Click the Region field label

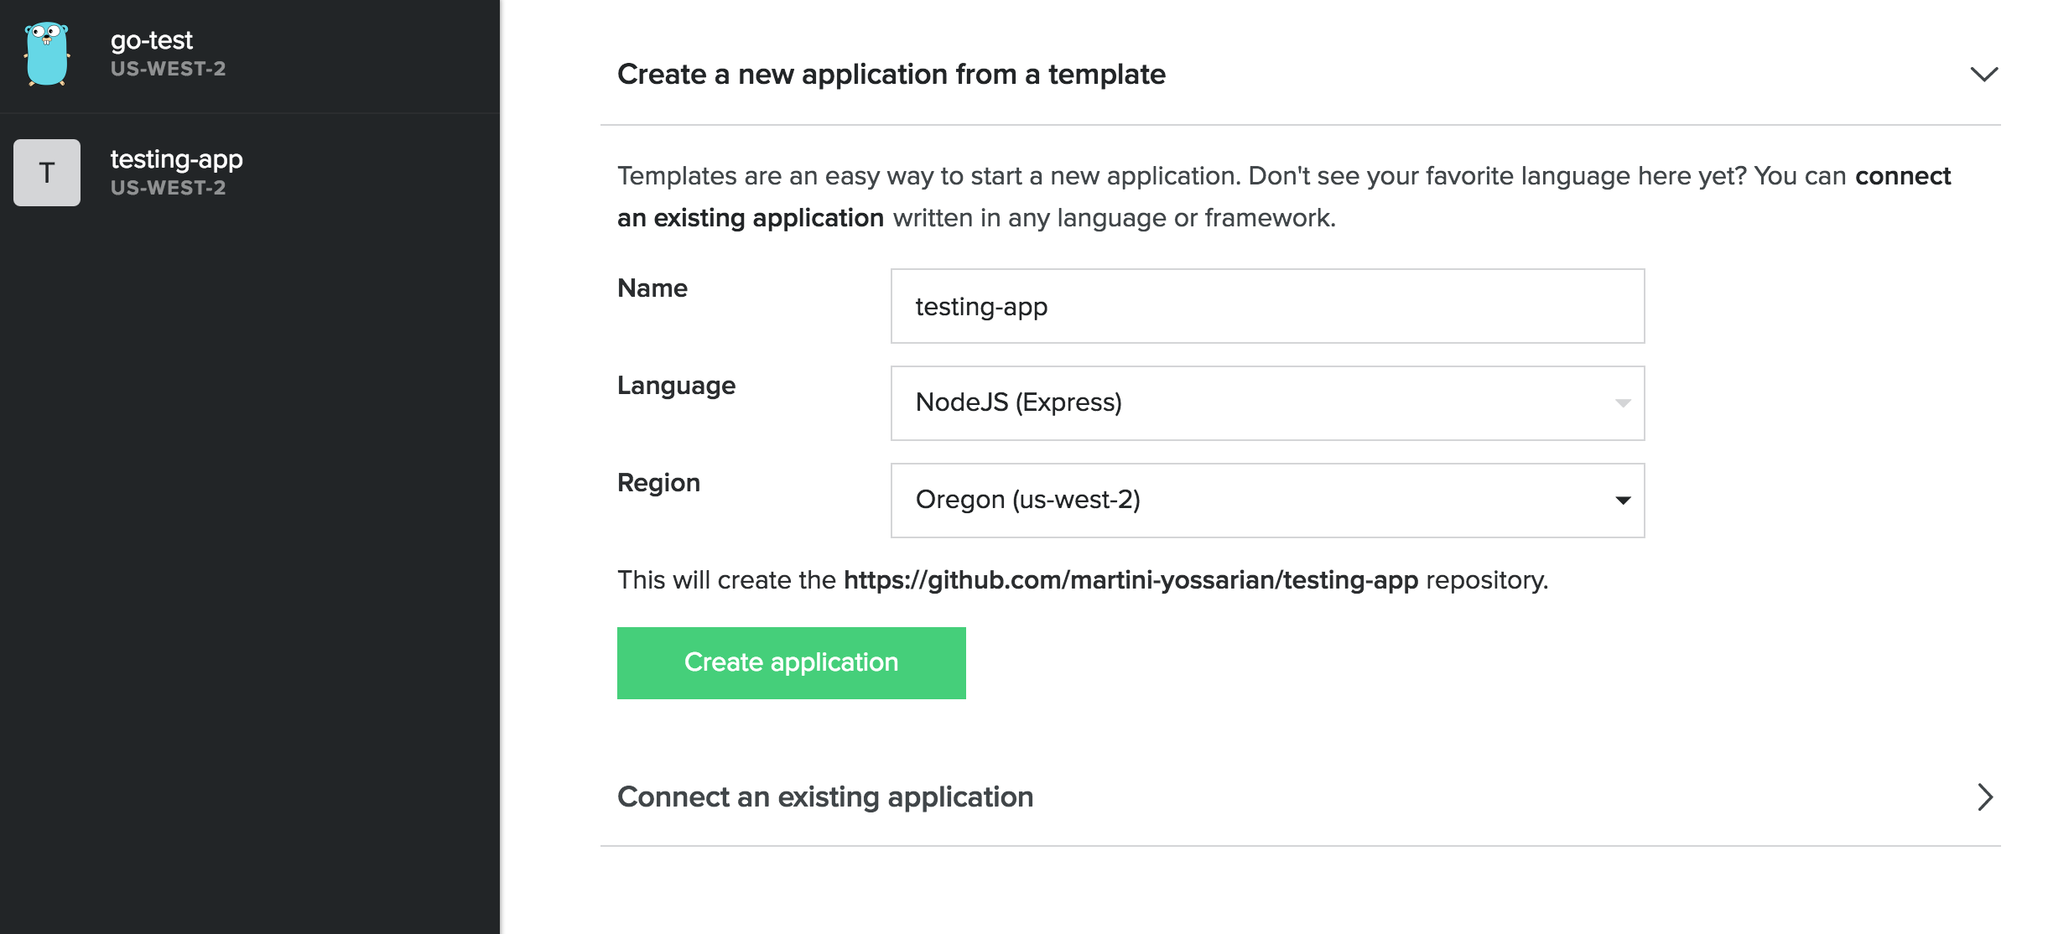pos(658,482)
